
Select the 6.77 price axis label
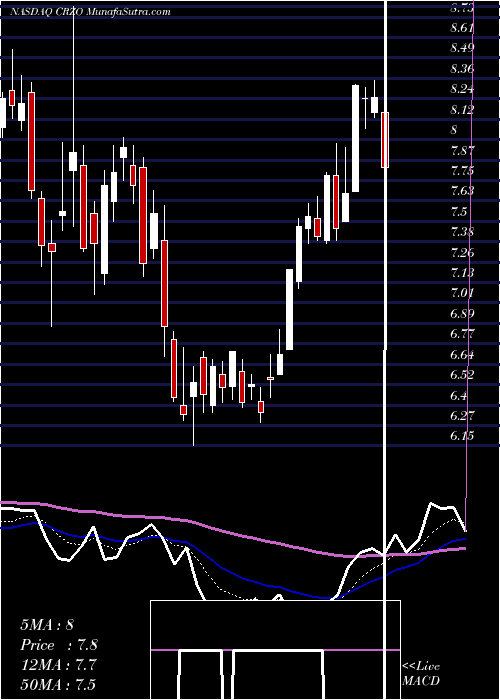pos(462,334)
